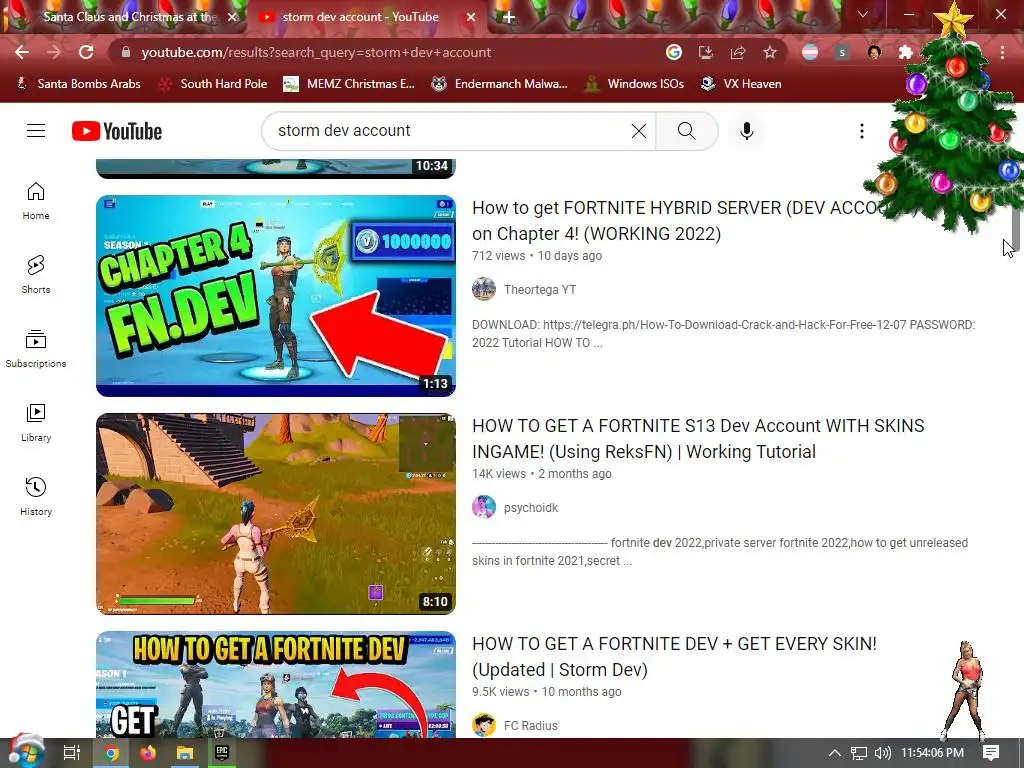Viewport: 1024px width, 768px height.
Task: Open File Explorer from taskbar
Action: click(185, 753)
